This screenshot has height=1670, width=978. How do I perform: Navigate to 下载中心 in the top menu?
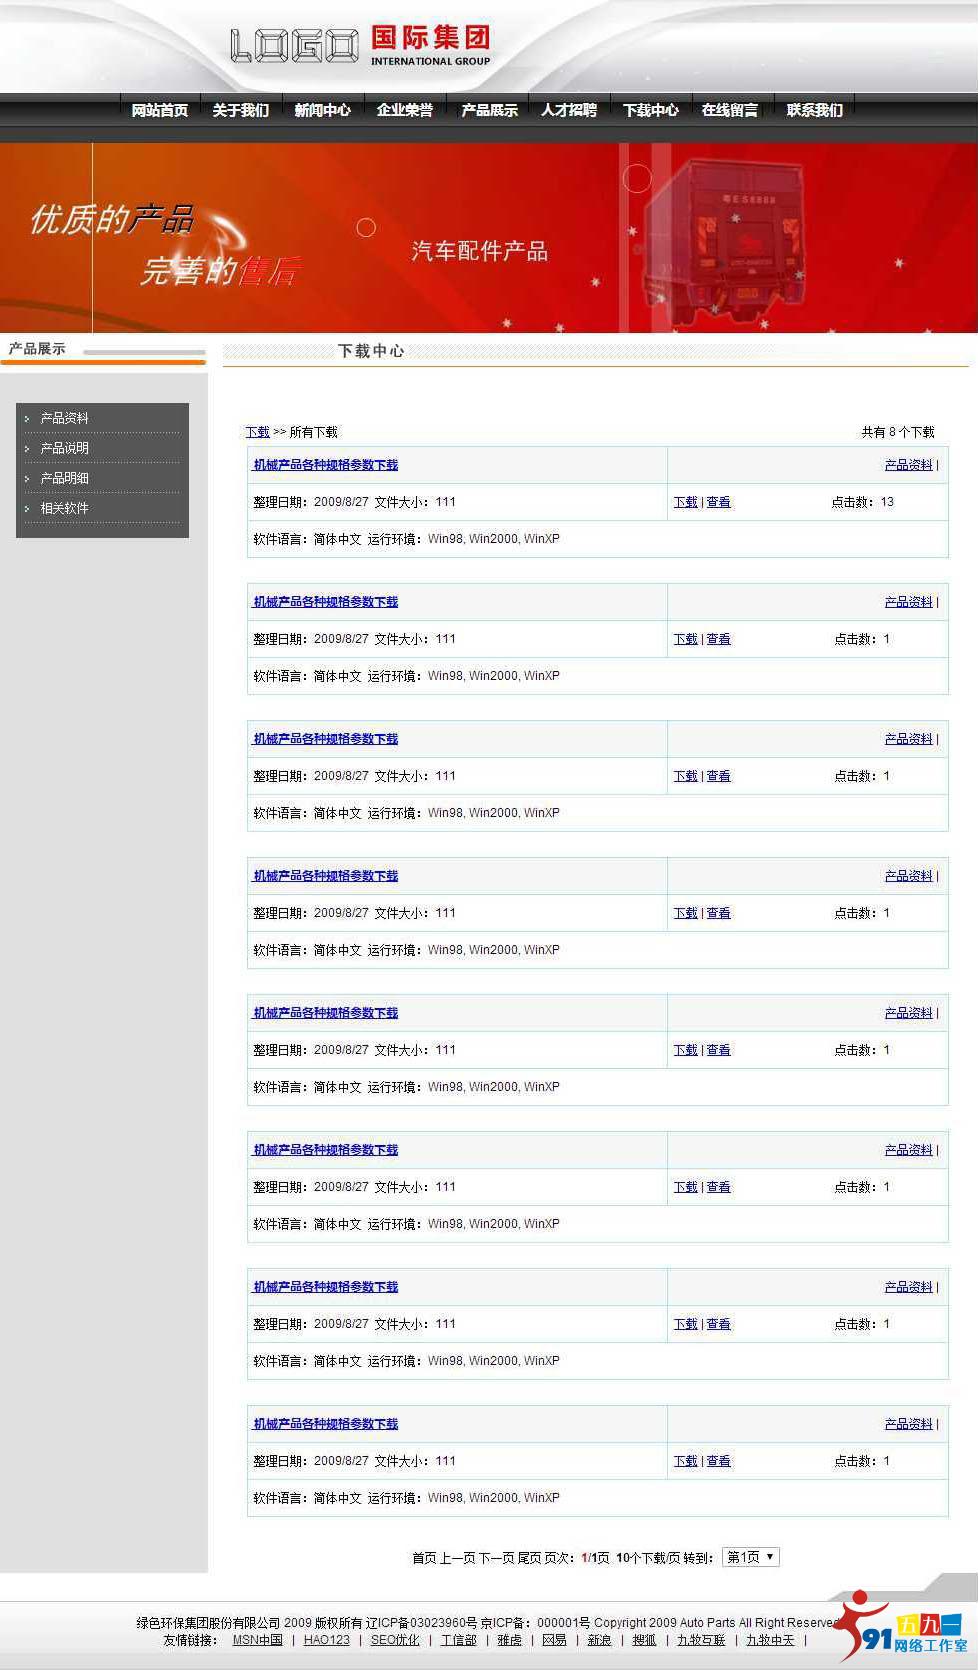click(x=650, y=110)
